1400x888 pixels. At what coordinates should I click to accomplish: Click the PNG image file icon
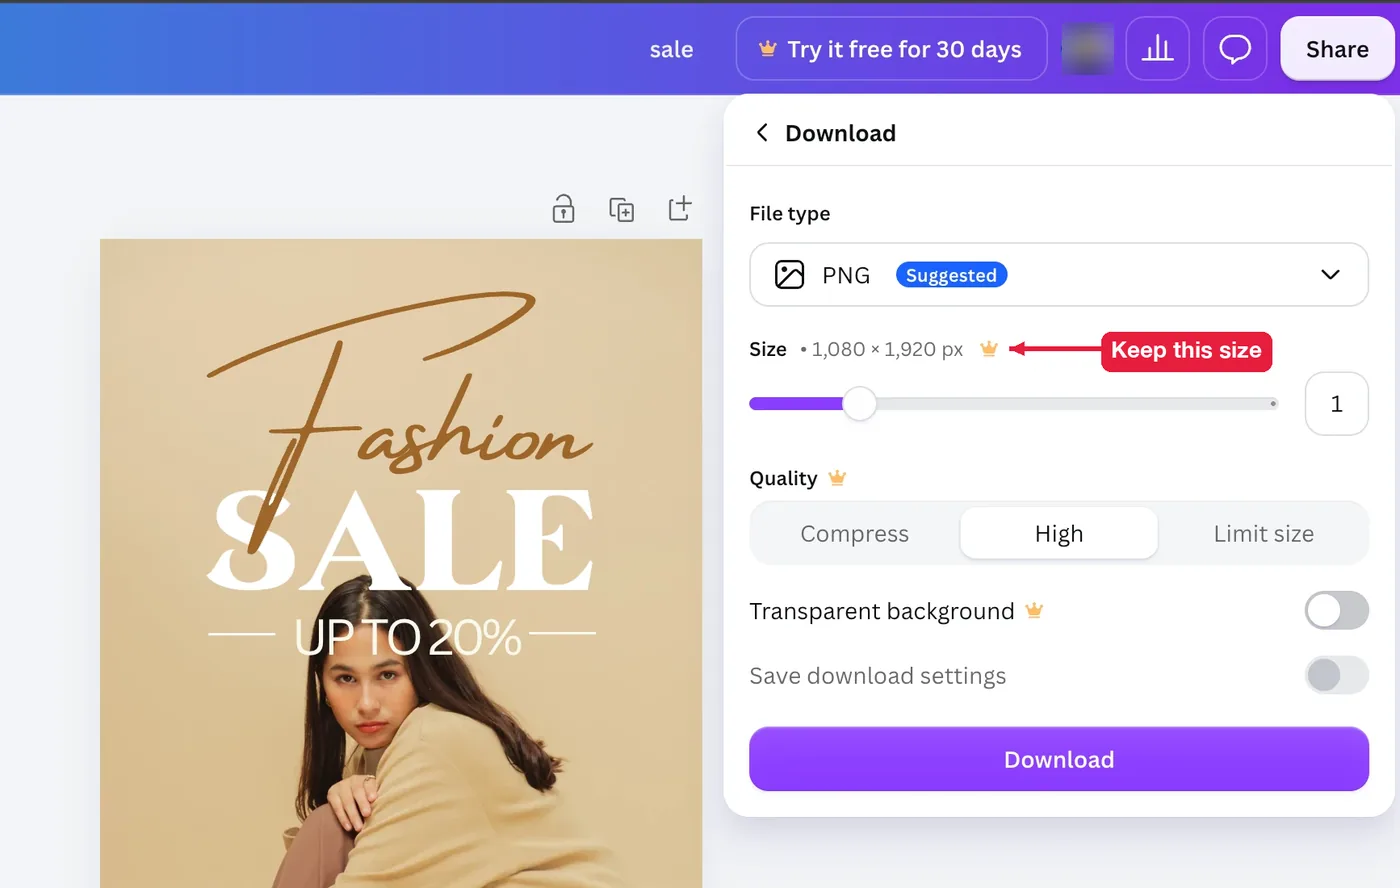tap(790, 274)
